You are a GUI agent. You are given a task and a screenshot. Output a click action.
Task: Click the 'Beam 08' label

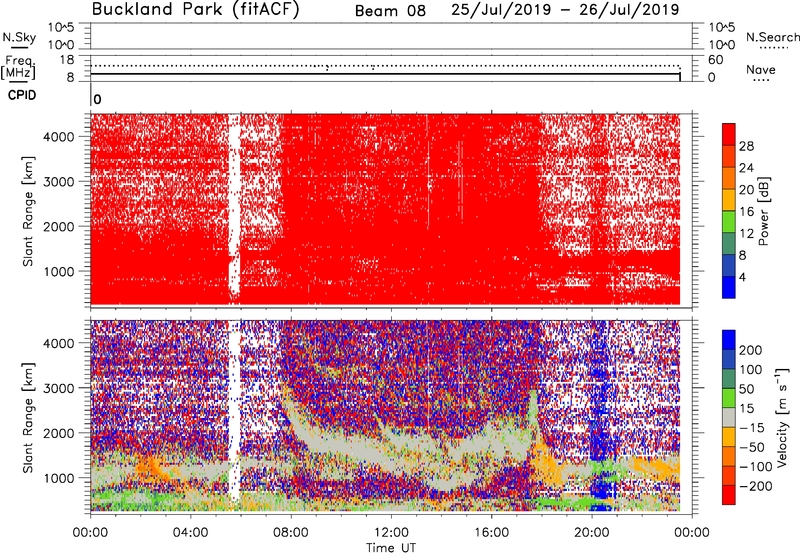tap(390, 11)
